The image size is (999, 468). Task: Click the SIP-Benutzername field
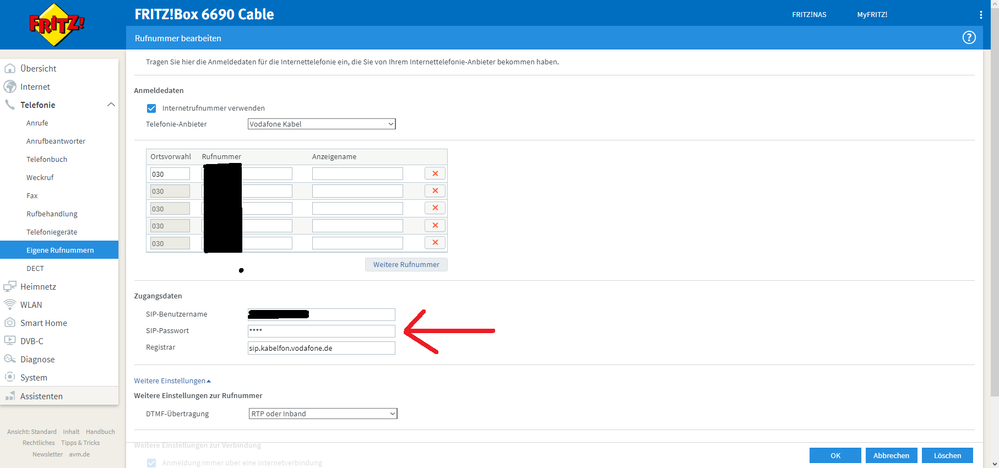click(x=321, y=315)
